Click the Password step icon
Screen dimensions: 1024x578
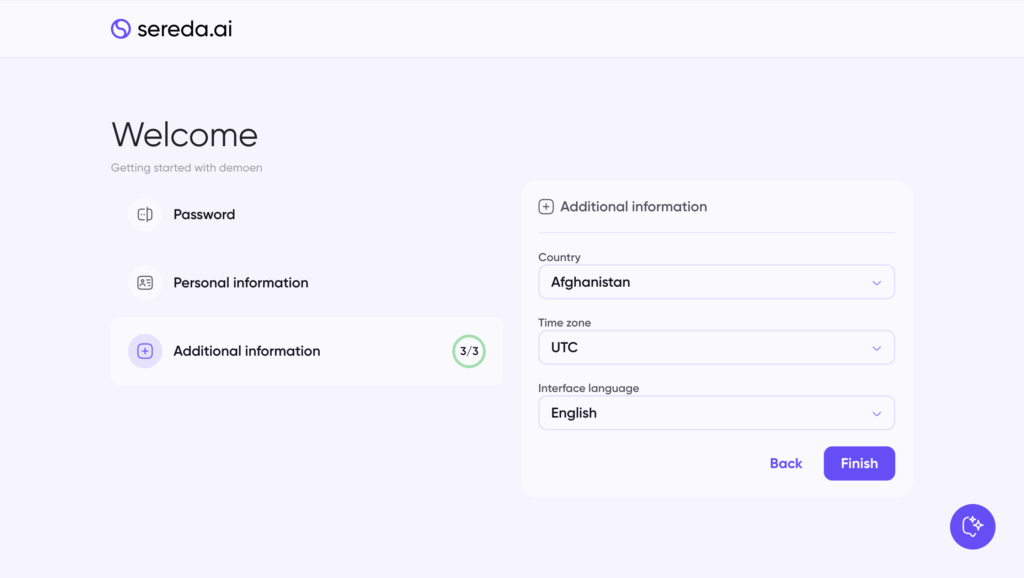tap(145, 214)
